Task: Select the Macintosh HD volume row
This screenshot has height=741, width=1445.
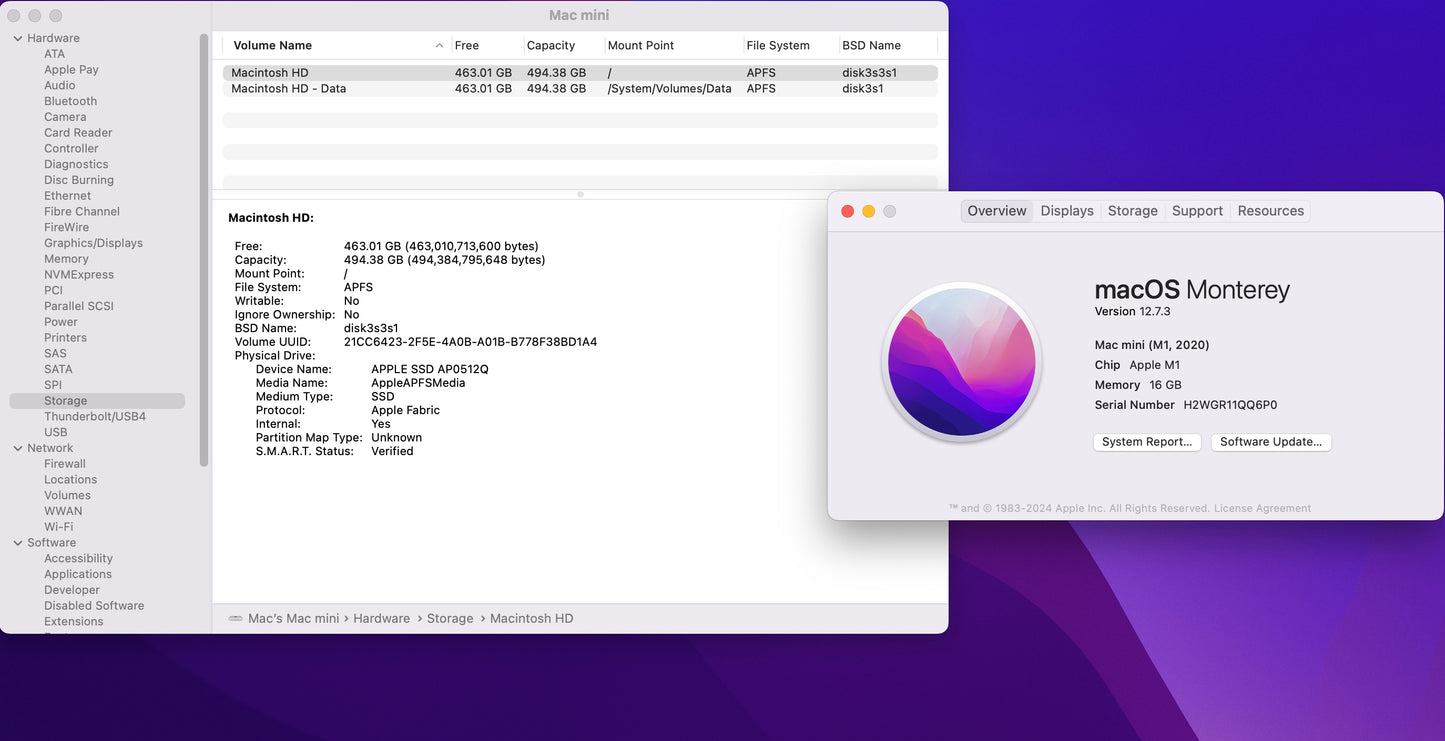Action: 580,73
